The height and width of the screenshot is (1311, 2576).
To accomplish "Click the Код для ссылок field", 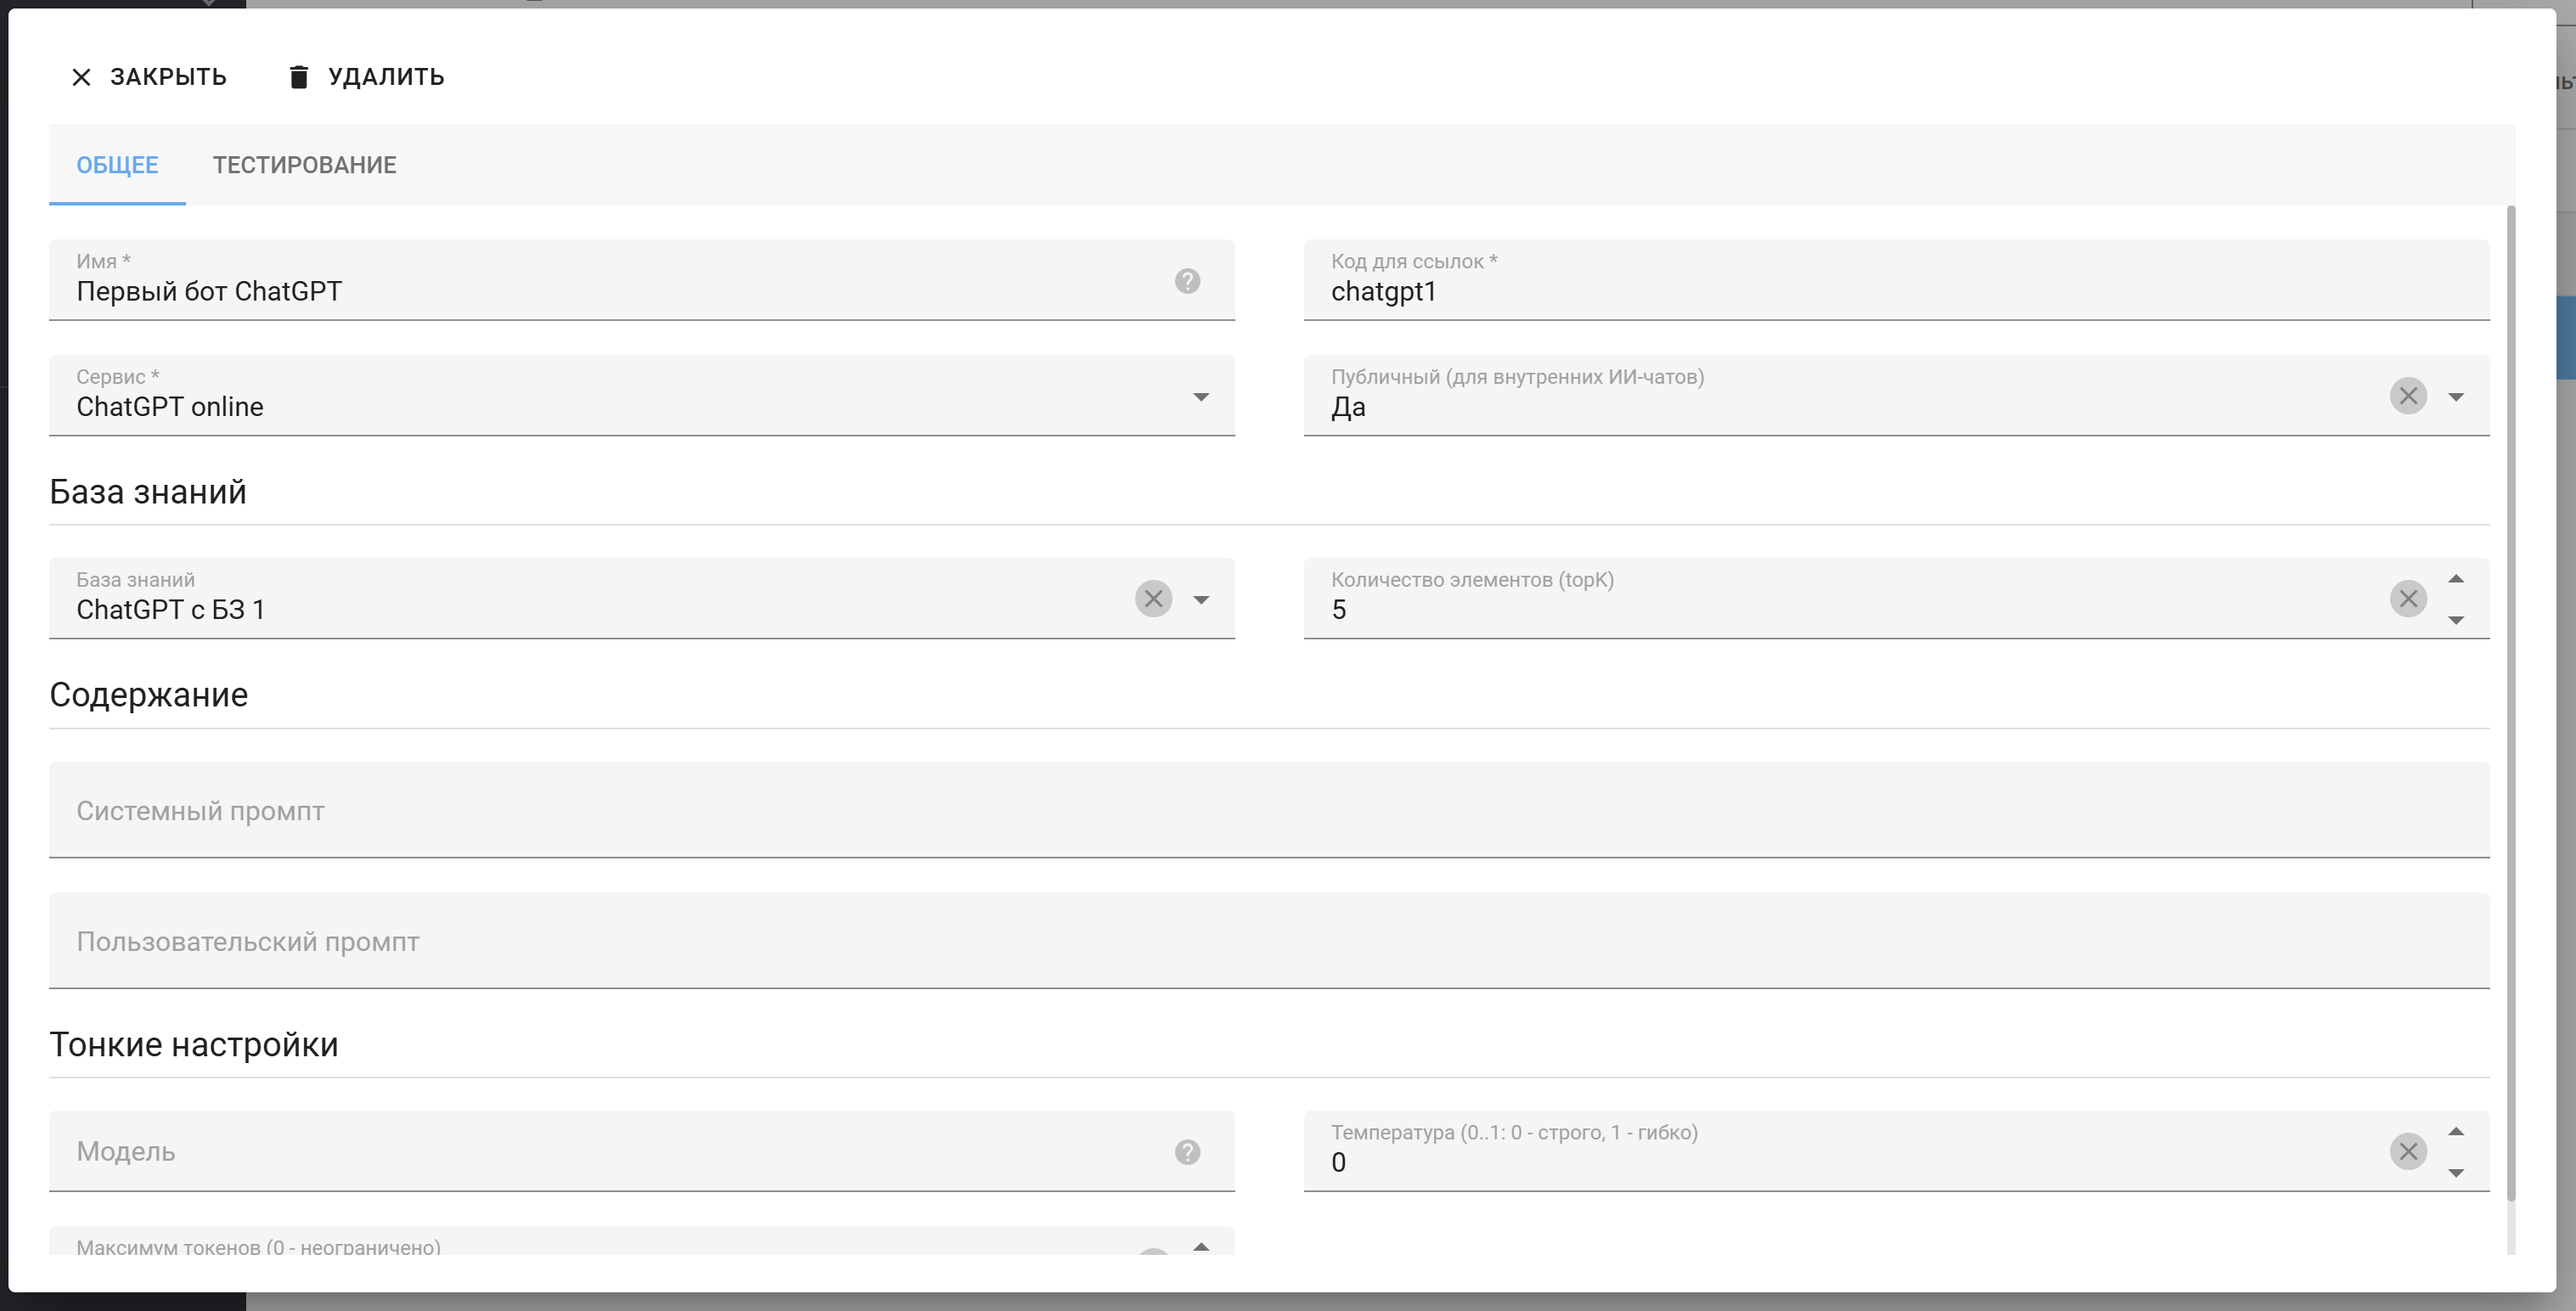I will point(1895,291).
